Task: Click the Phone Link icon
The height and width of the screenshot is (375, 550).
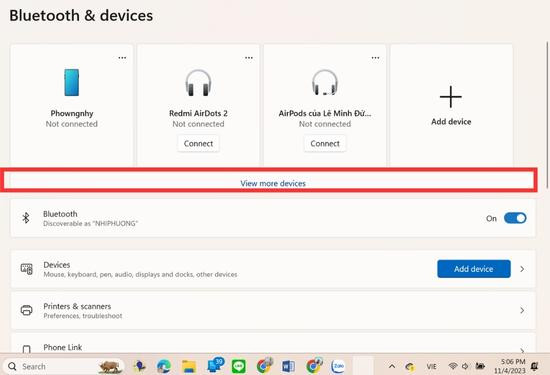Action: tap(27, 349)
